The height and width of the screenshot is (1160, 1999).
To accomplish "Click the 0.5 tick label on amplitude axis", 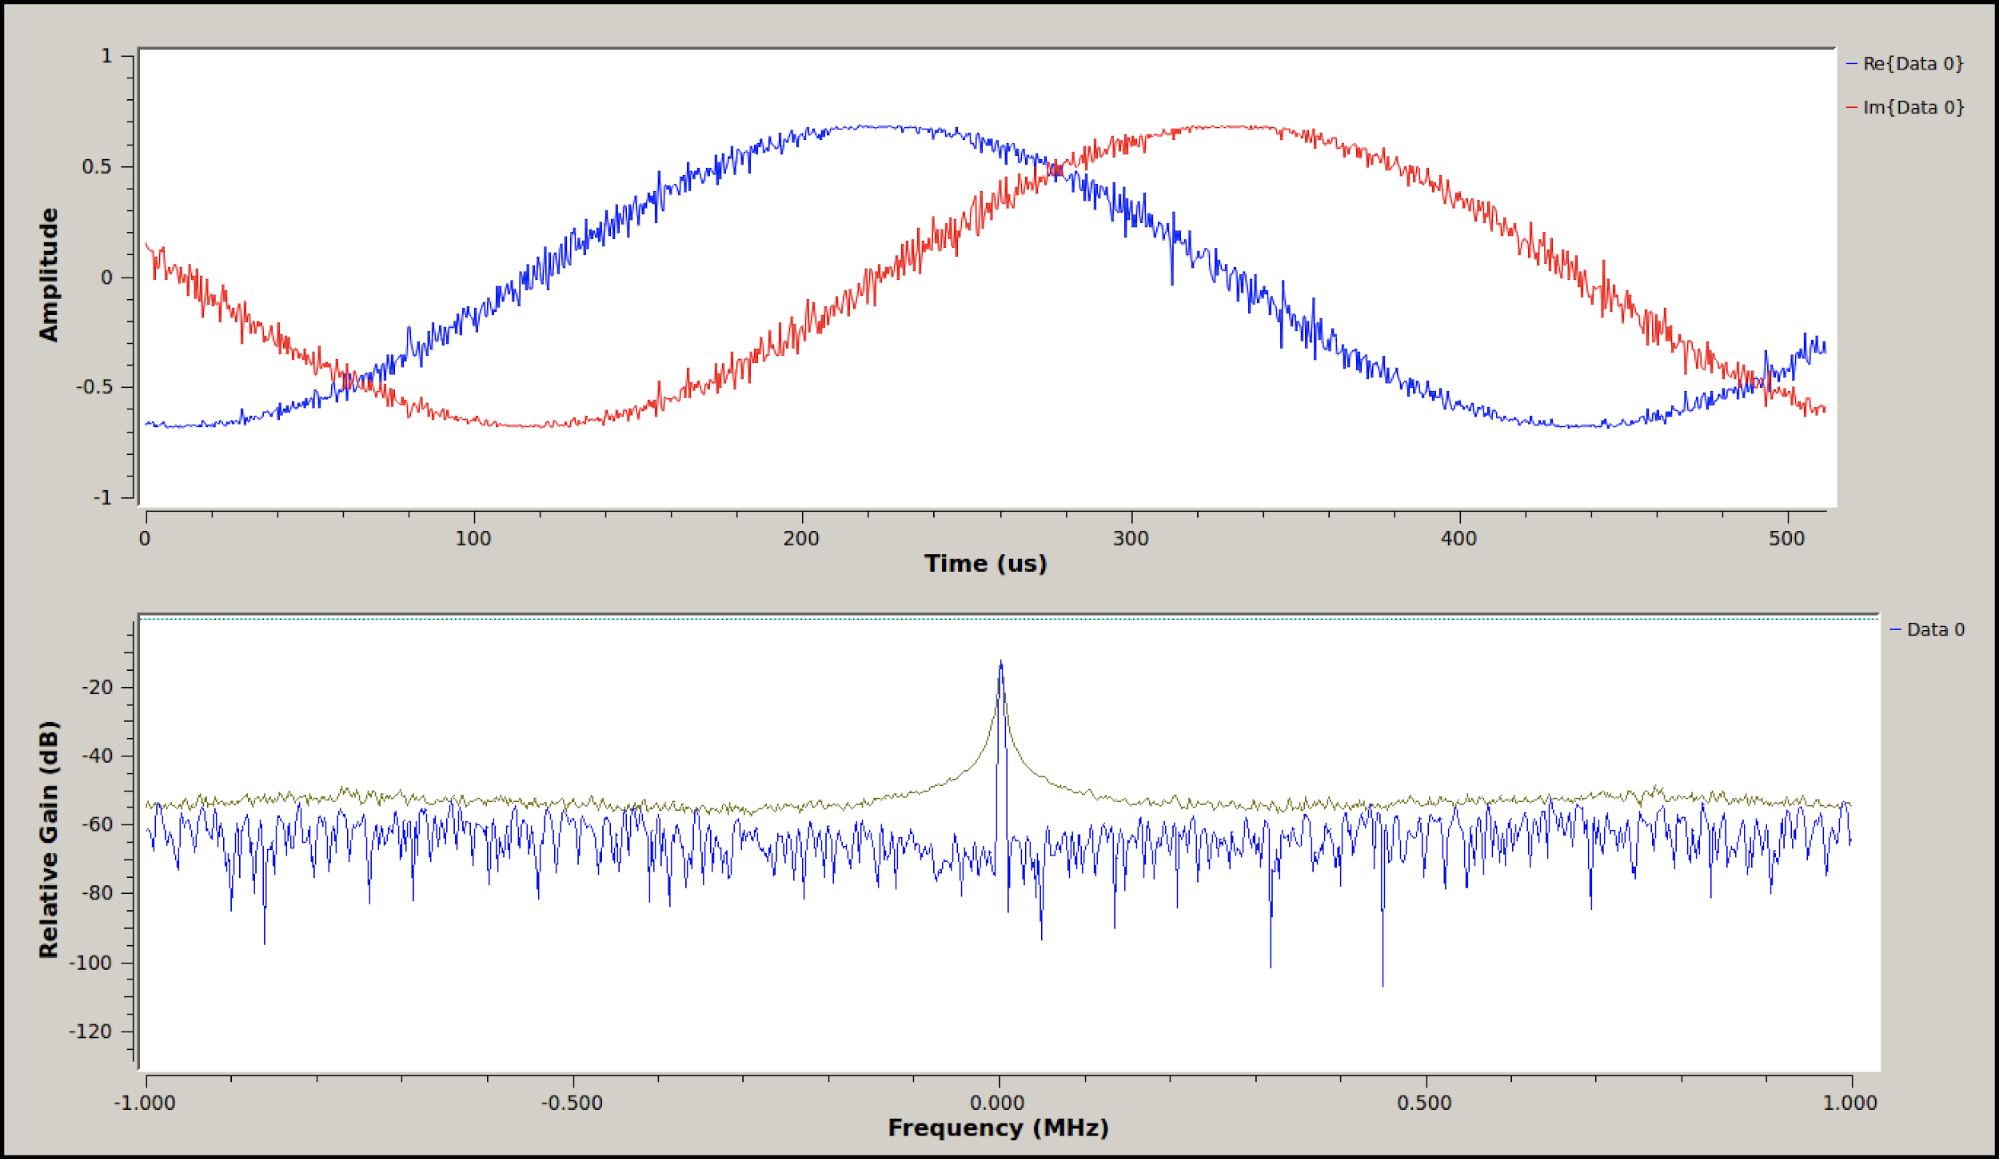I will (x=97, y=167).
